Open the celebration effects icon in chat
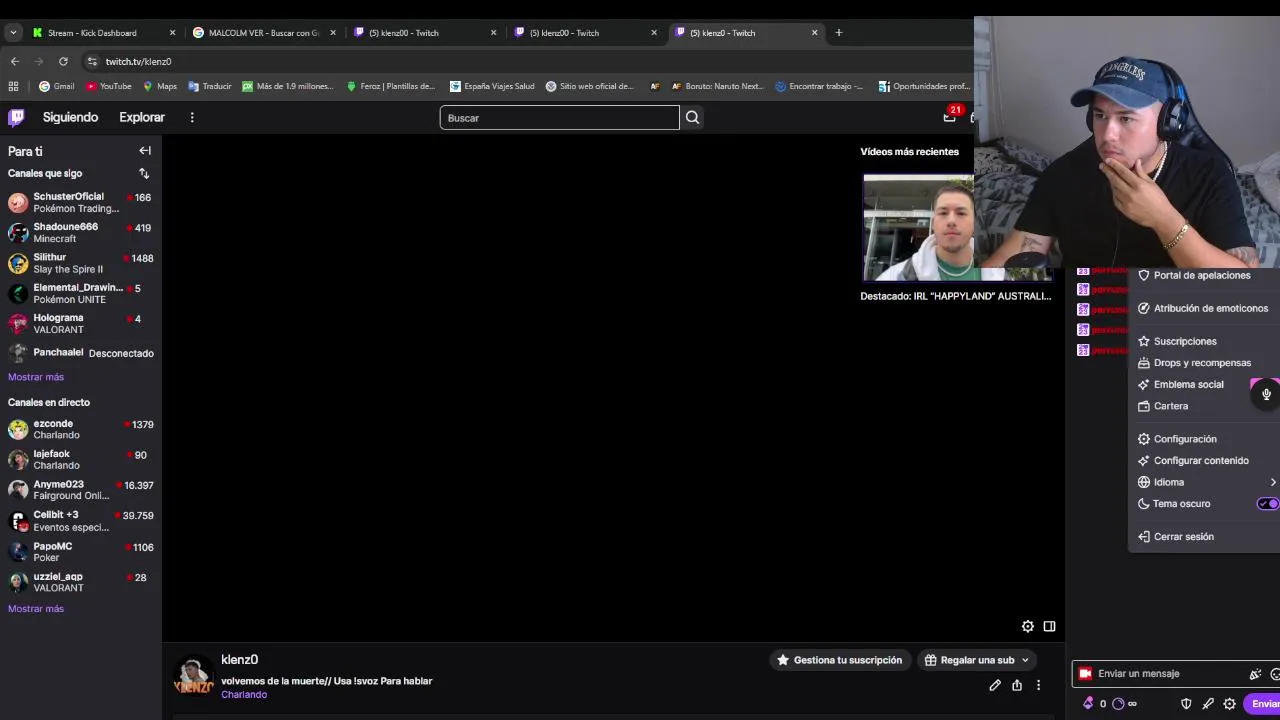 [x=1255, y=674]
